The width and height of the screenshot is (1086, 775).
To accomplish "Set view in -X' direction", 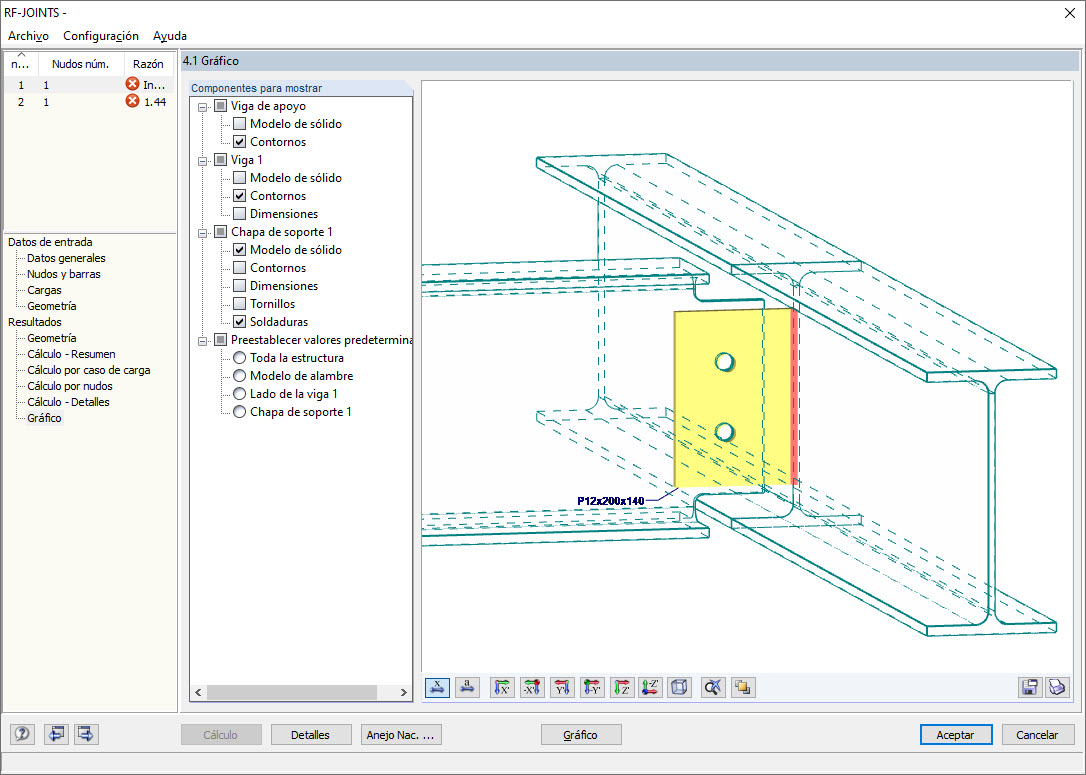I will [532, 688].
